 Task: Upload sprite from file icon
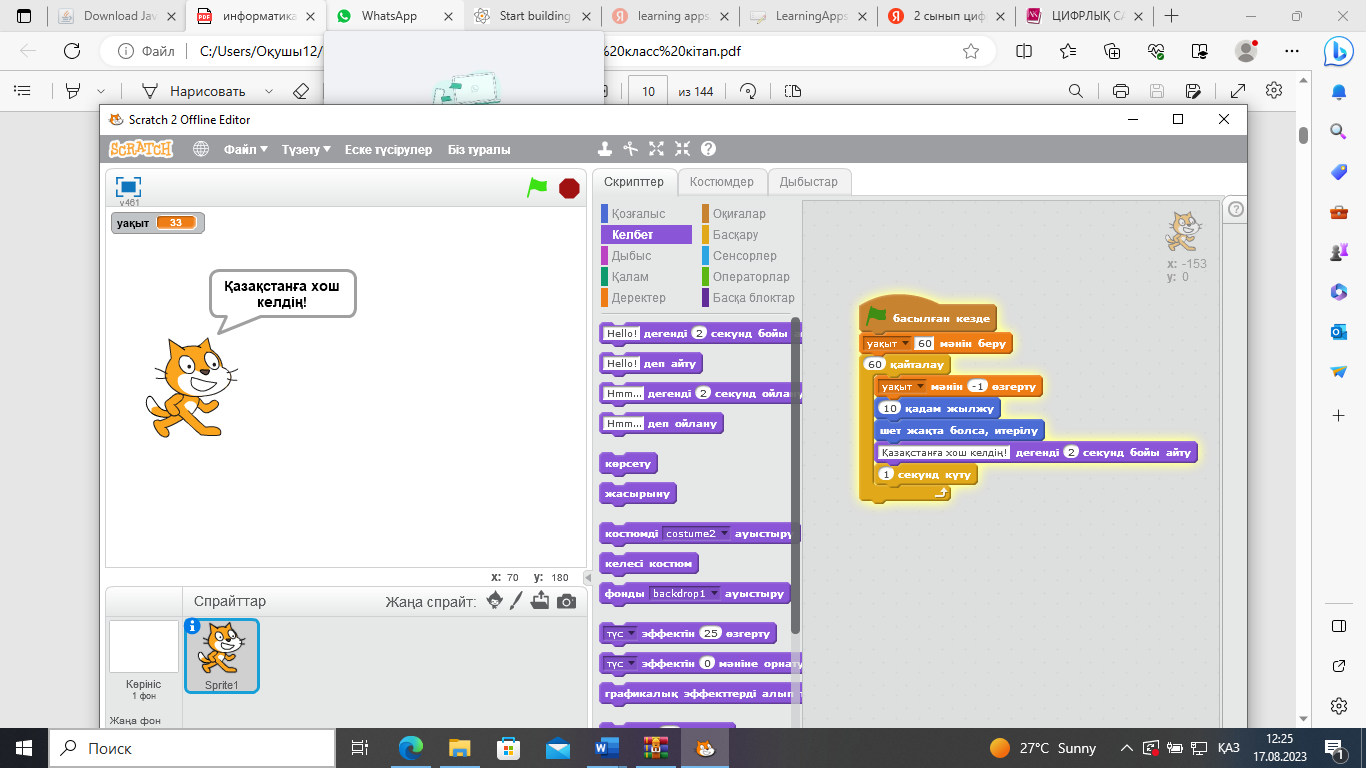pyautogui.click(x=540, y=601)
